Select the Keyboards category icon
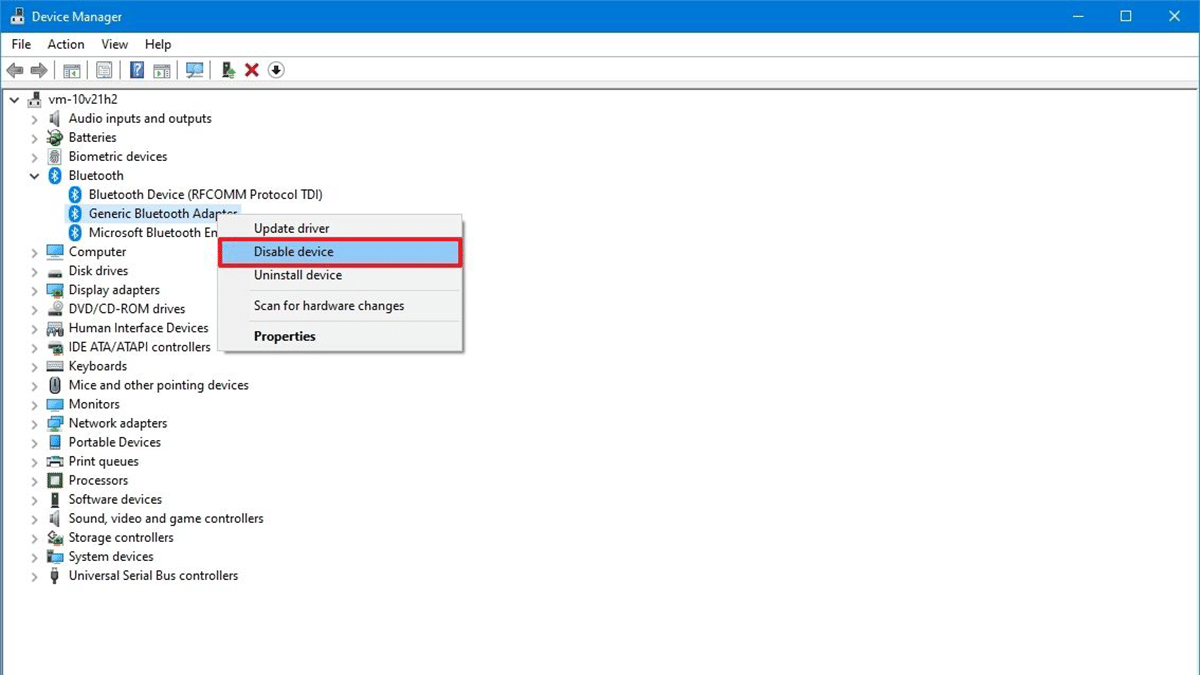Image resolution: width=1200 pixels, height=675 pixels. tap(55, 366)
